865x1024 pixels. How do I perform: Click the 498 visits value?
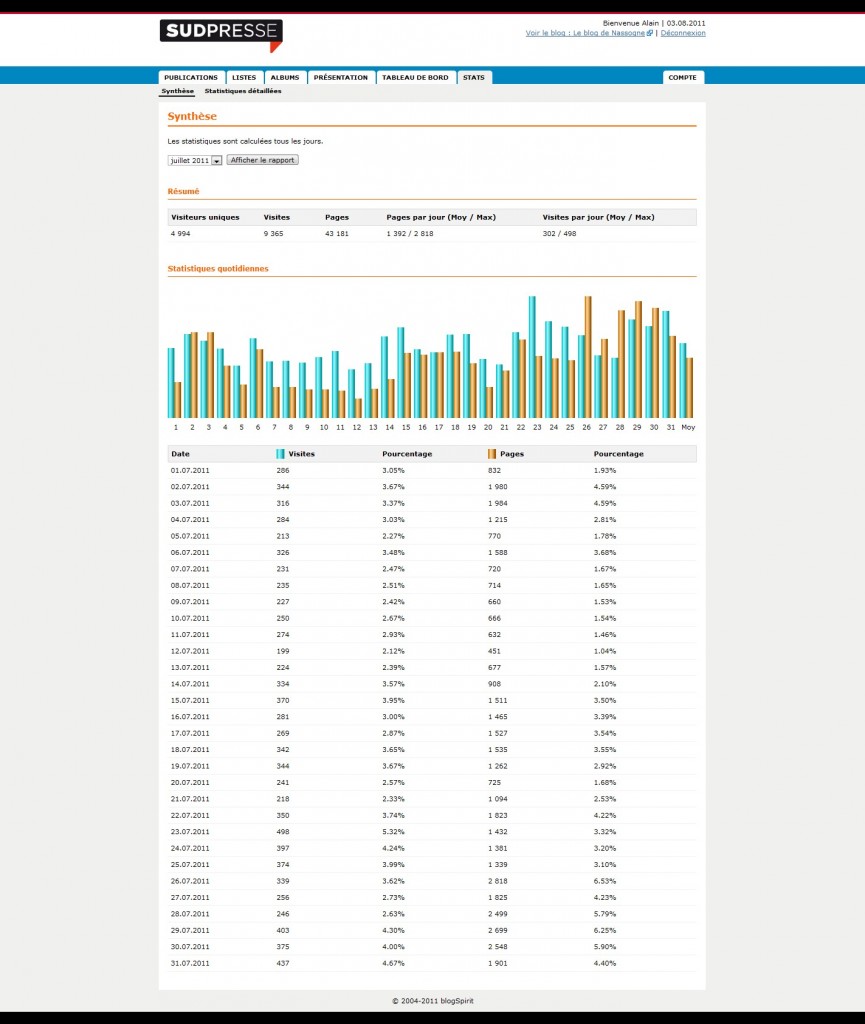(283, 832)
